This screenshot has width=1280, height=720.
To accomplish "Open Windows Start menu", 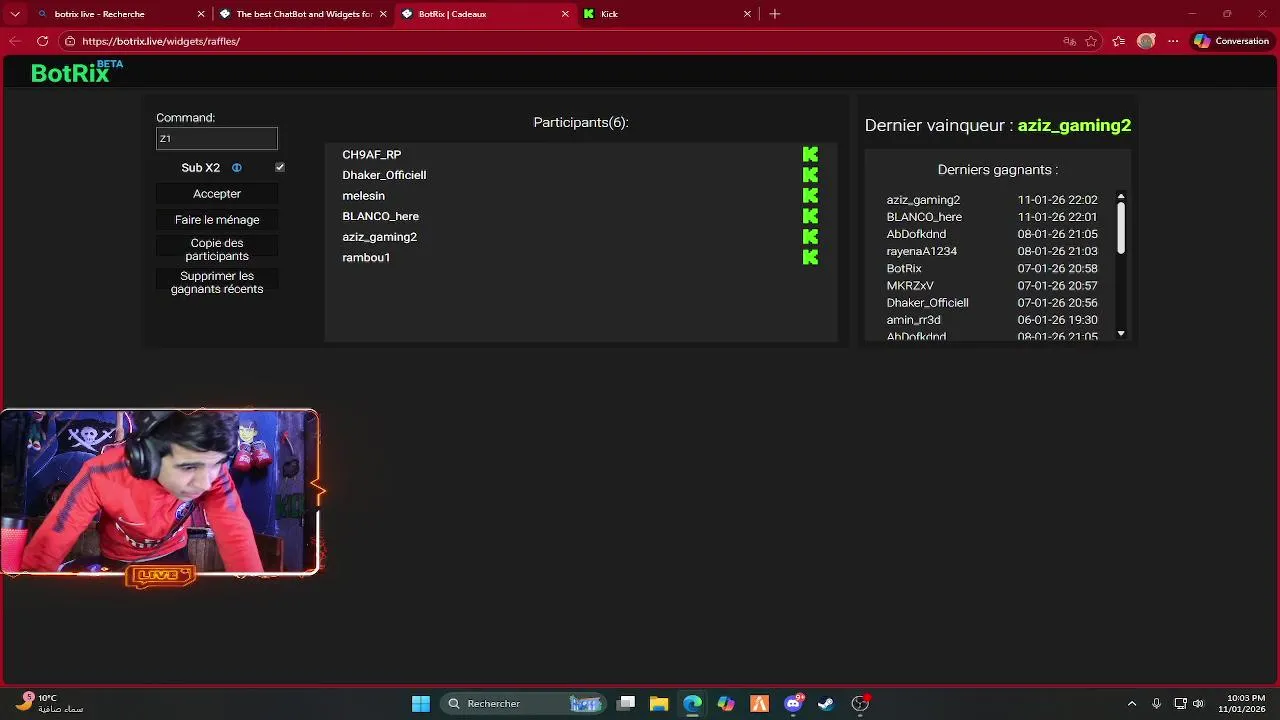I will [421, 704].
